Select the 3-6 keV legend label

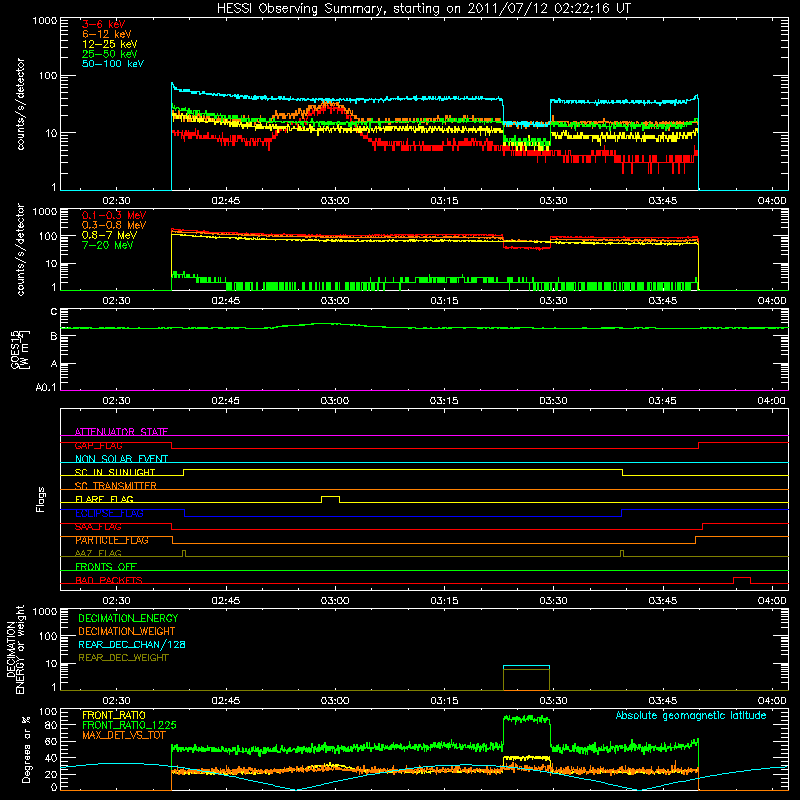click(x=104, y=24)
